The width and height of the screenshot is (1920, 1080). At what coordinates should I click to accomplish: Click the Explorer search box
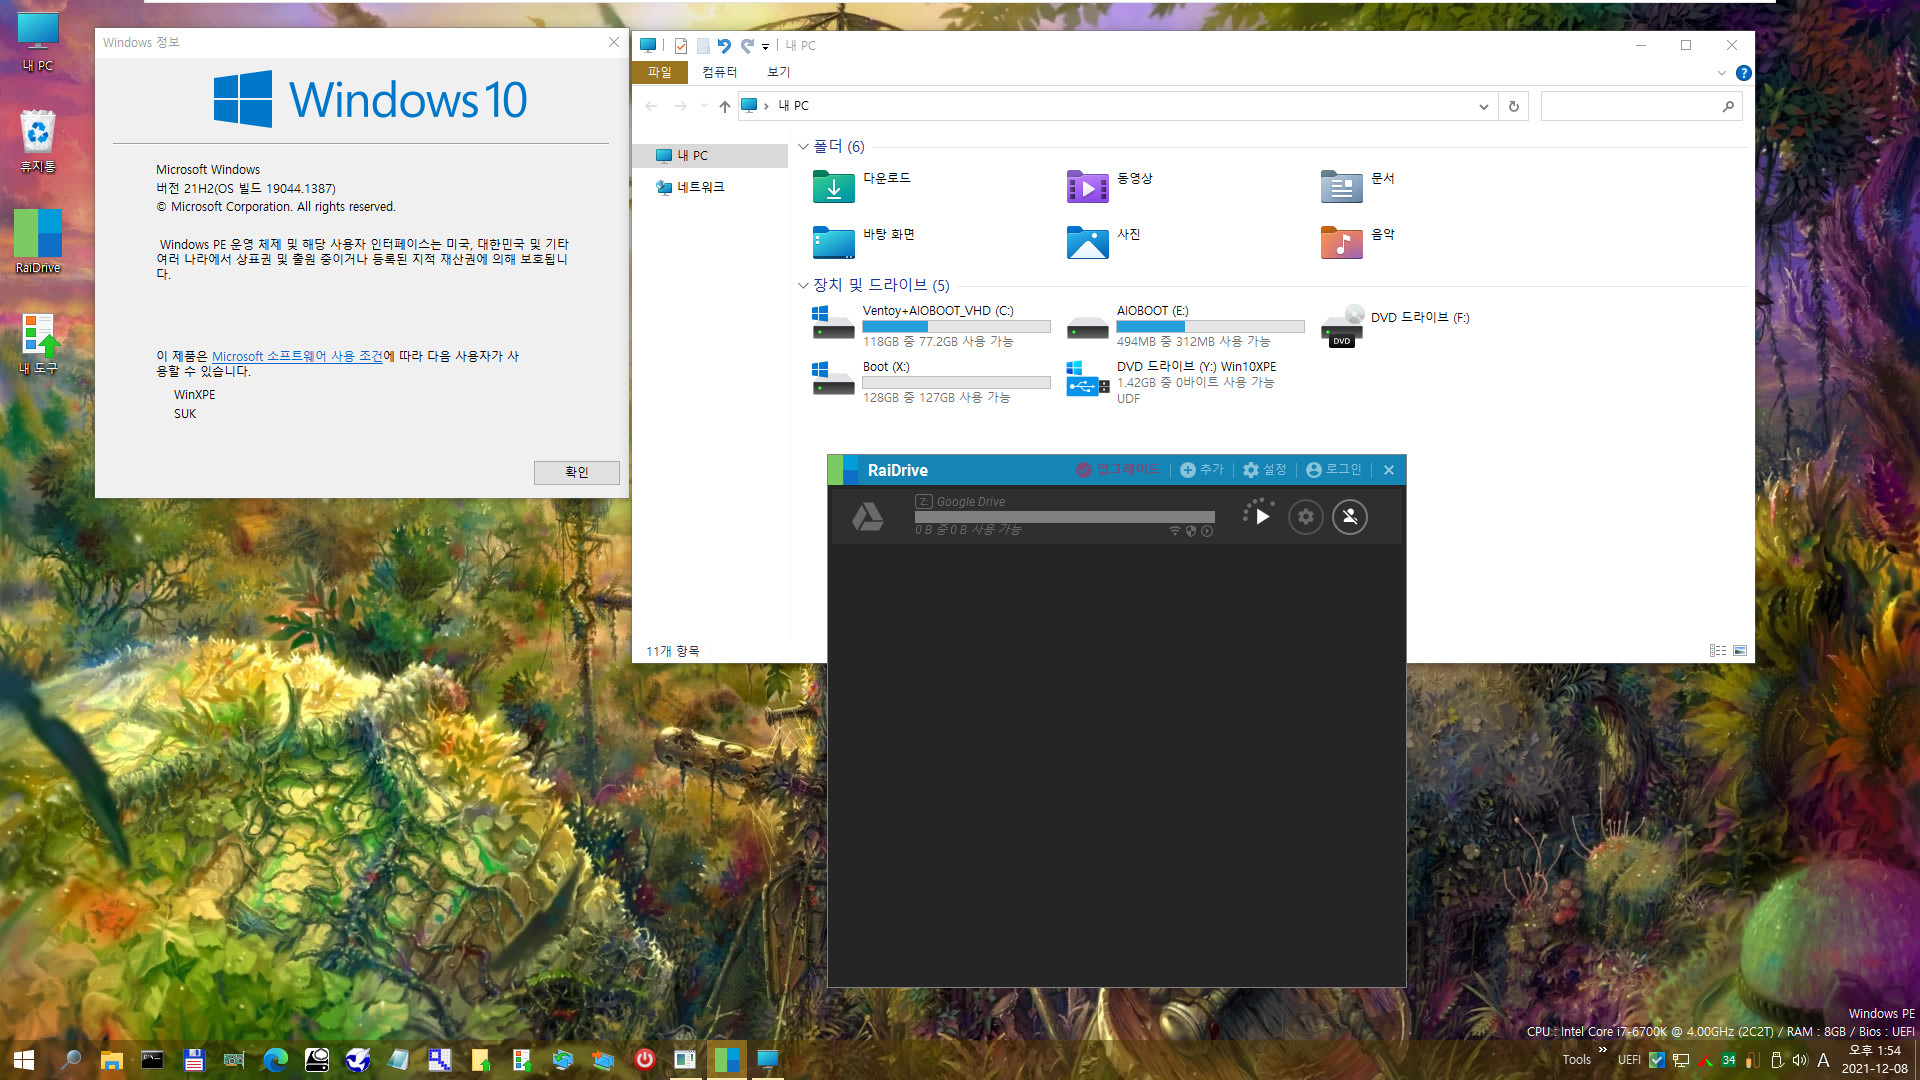pos(1641,106)
